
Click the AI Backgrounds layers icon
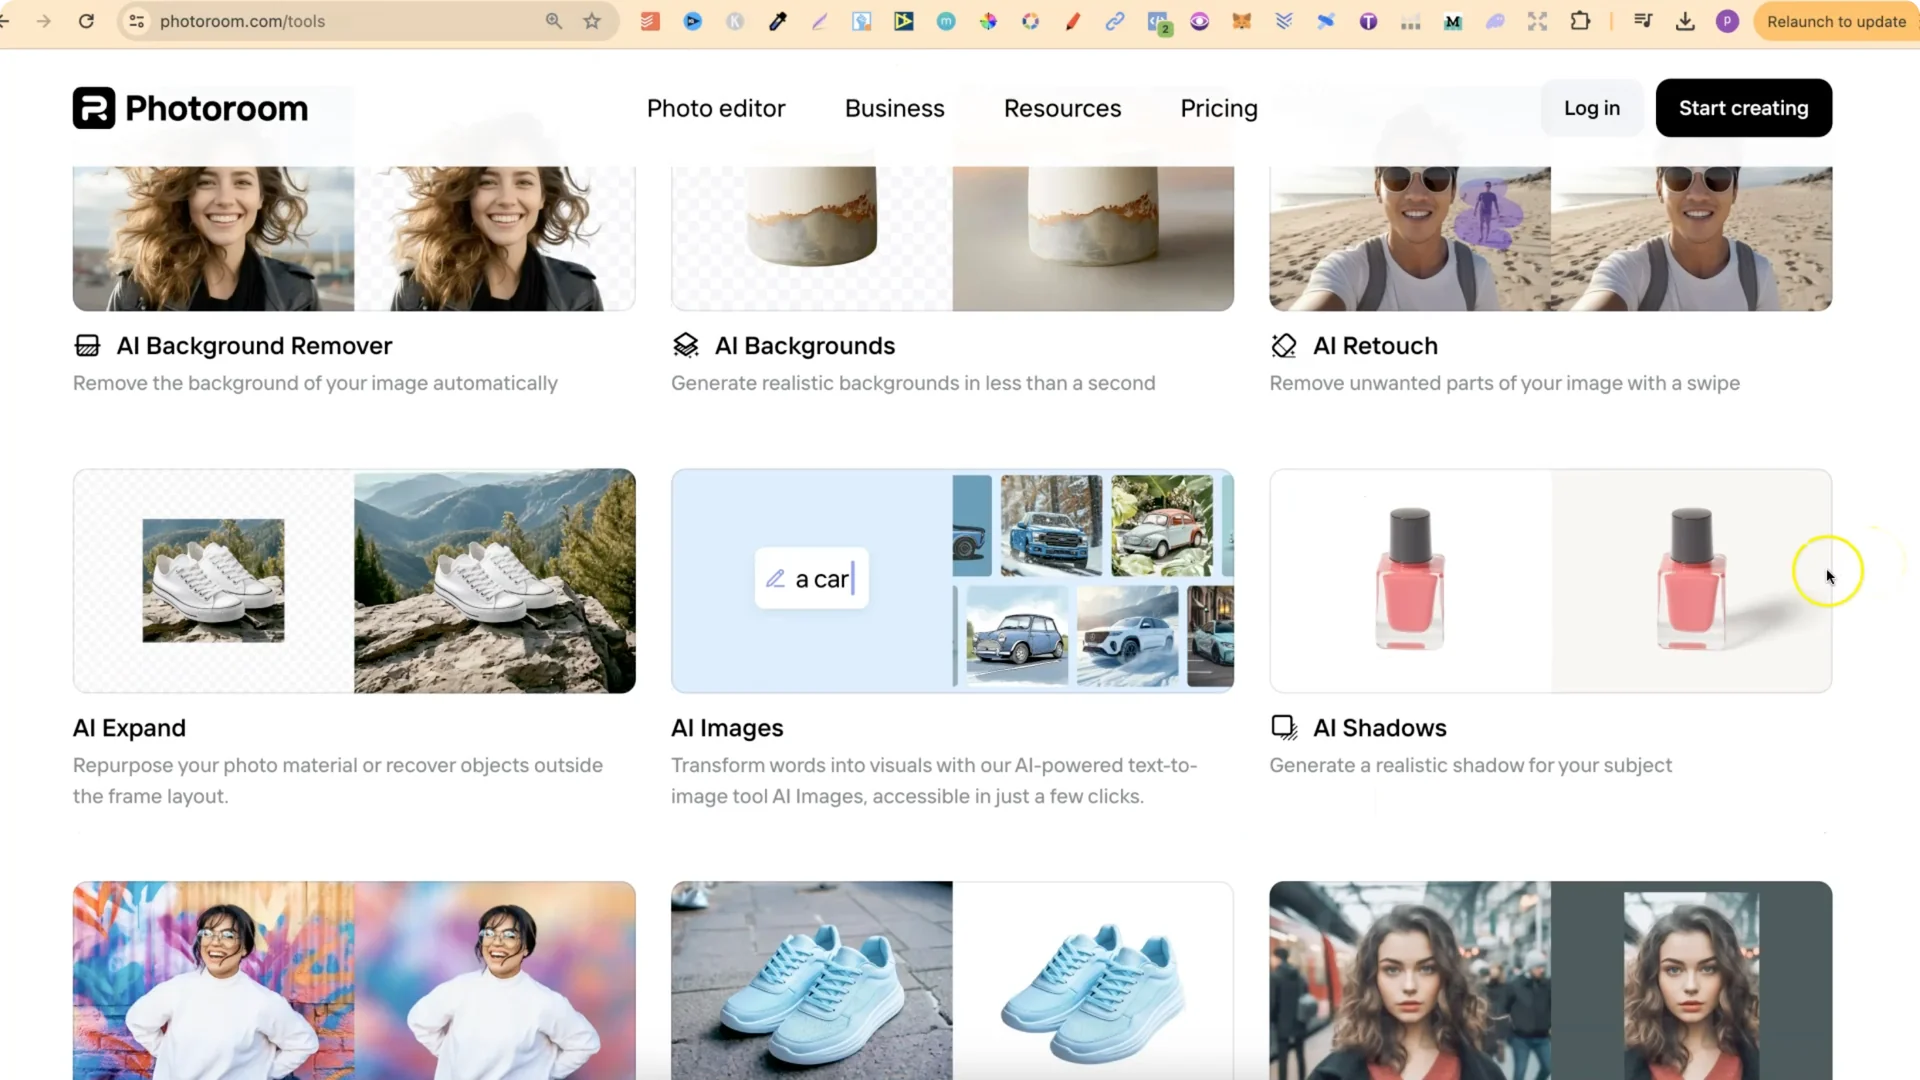686,346
